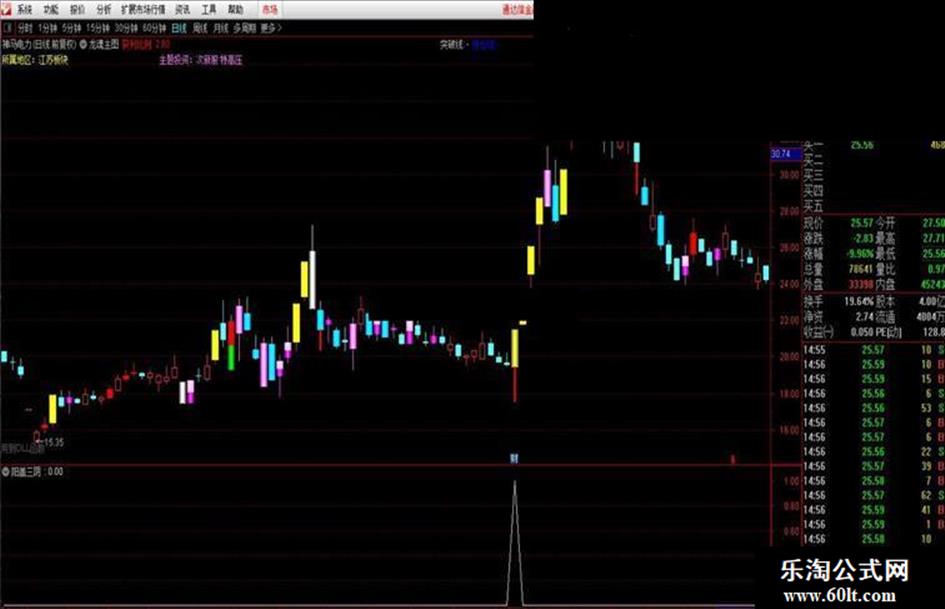Open the 功能 menu
Image resolution: width=945 pixels, height=609 pixels.
point(51,10)
